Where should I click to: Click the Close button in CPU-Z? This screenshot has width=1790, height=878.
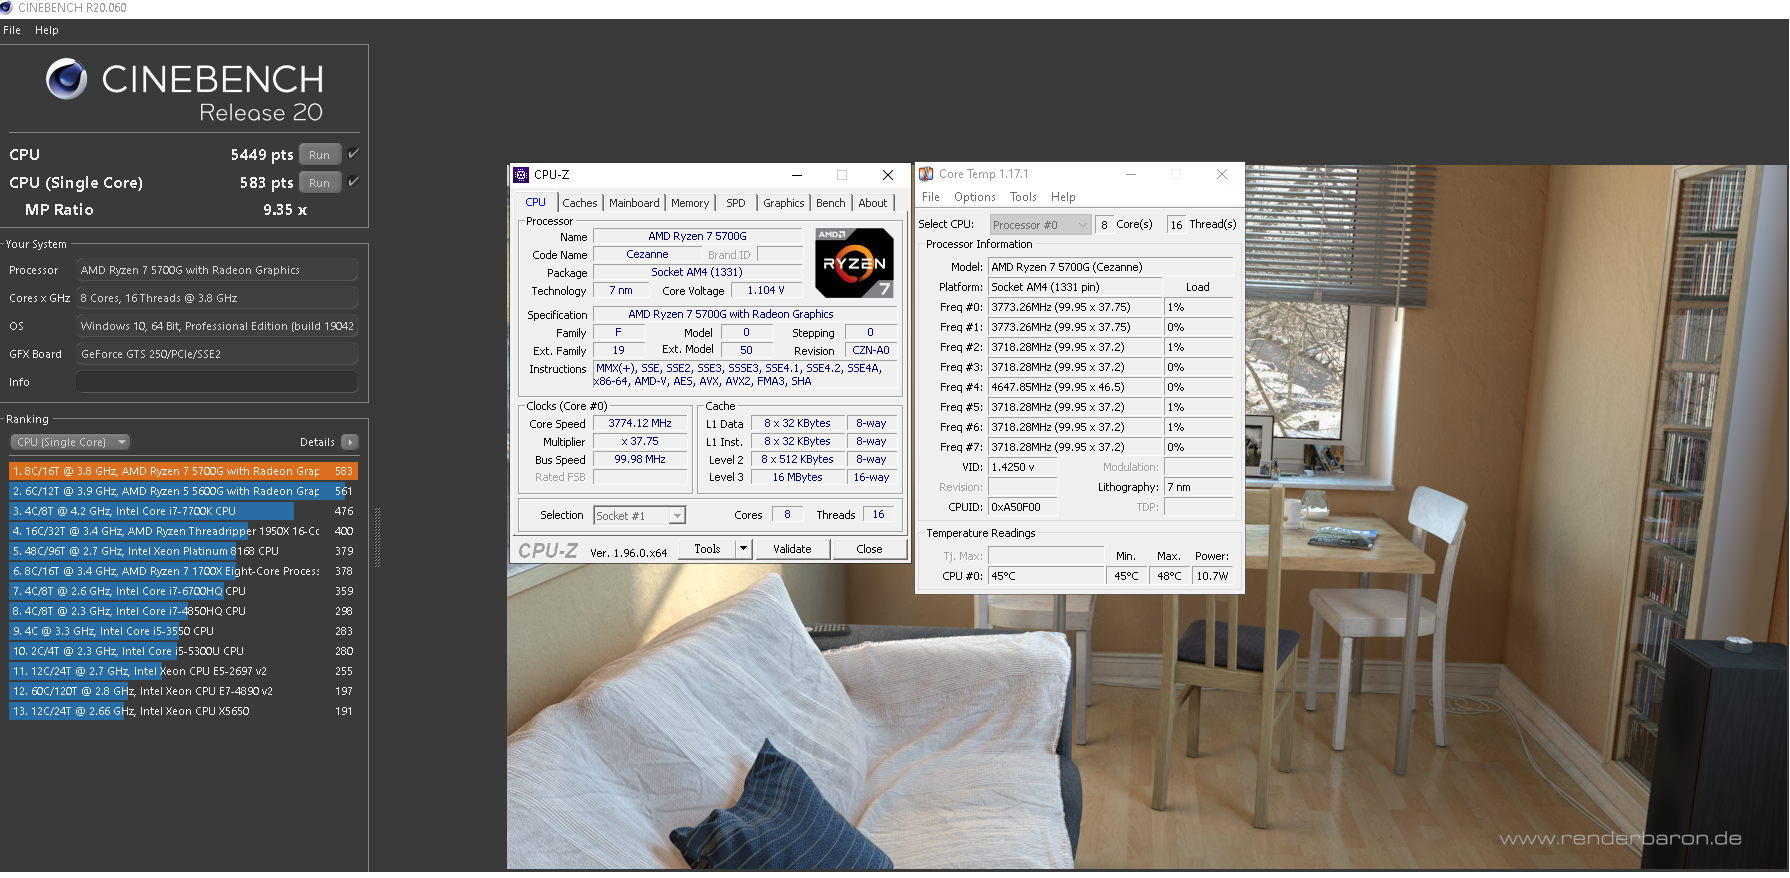[869, 549]
